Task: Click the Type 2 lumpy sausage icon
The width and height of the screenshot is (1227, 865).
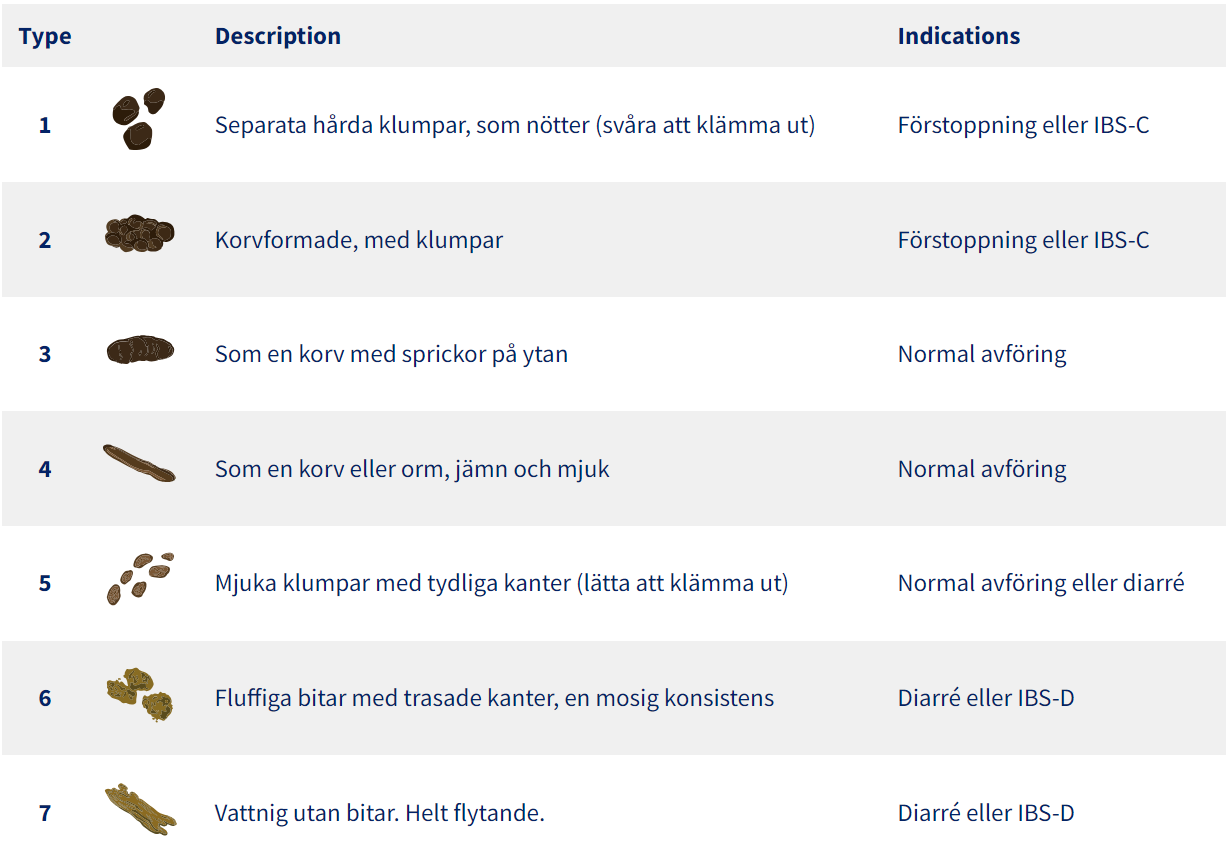Action: coord(140,234)
